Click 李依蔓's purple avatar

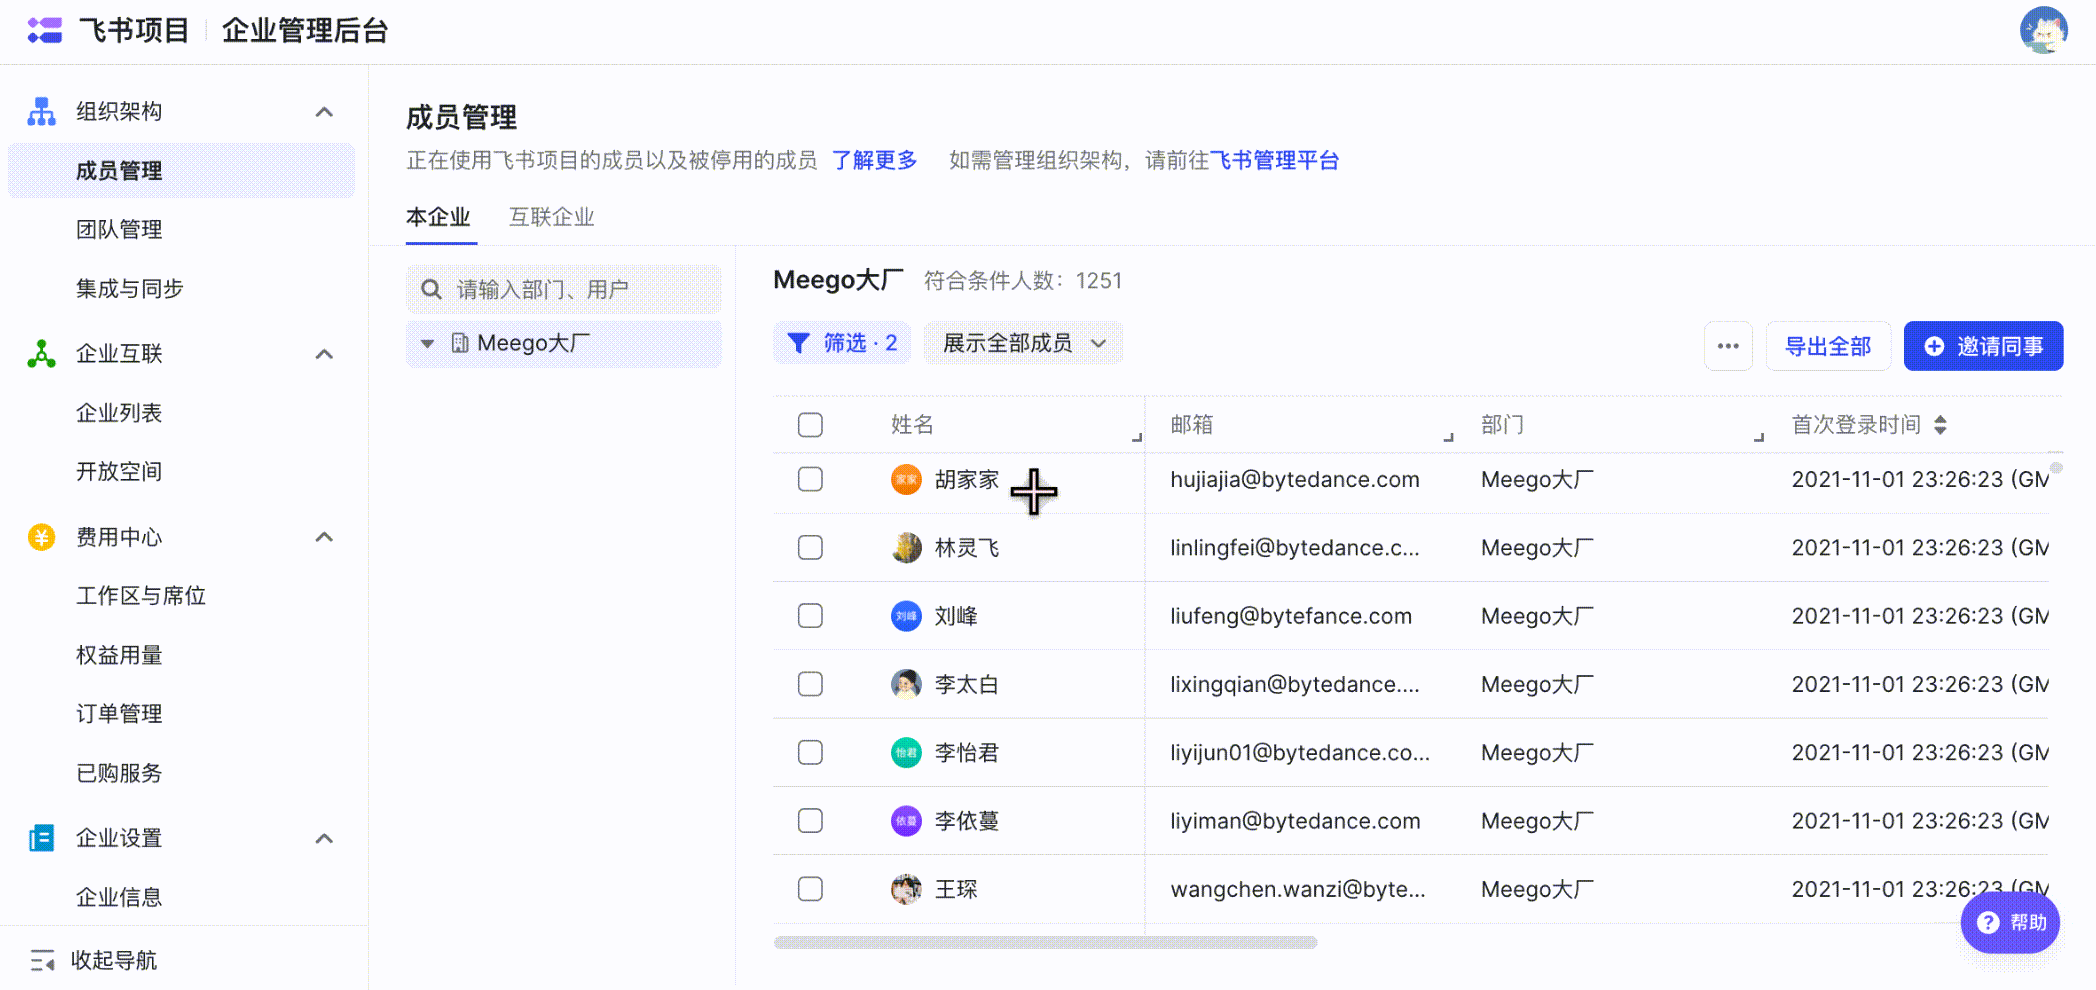point(906,821)
